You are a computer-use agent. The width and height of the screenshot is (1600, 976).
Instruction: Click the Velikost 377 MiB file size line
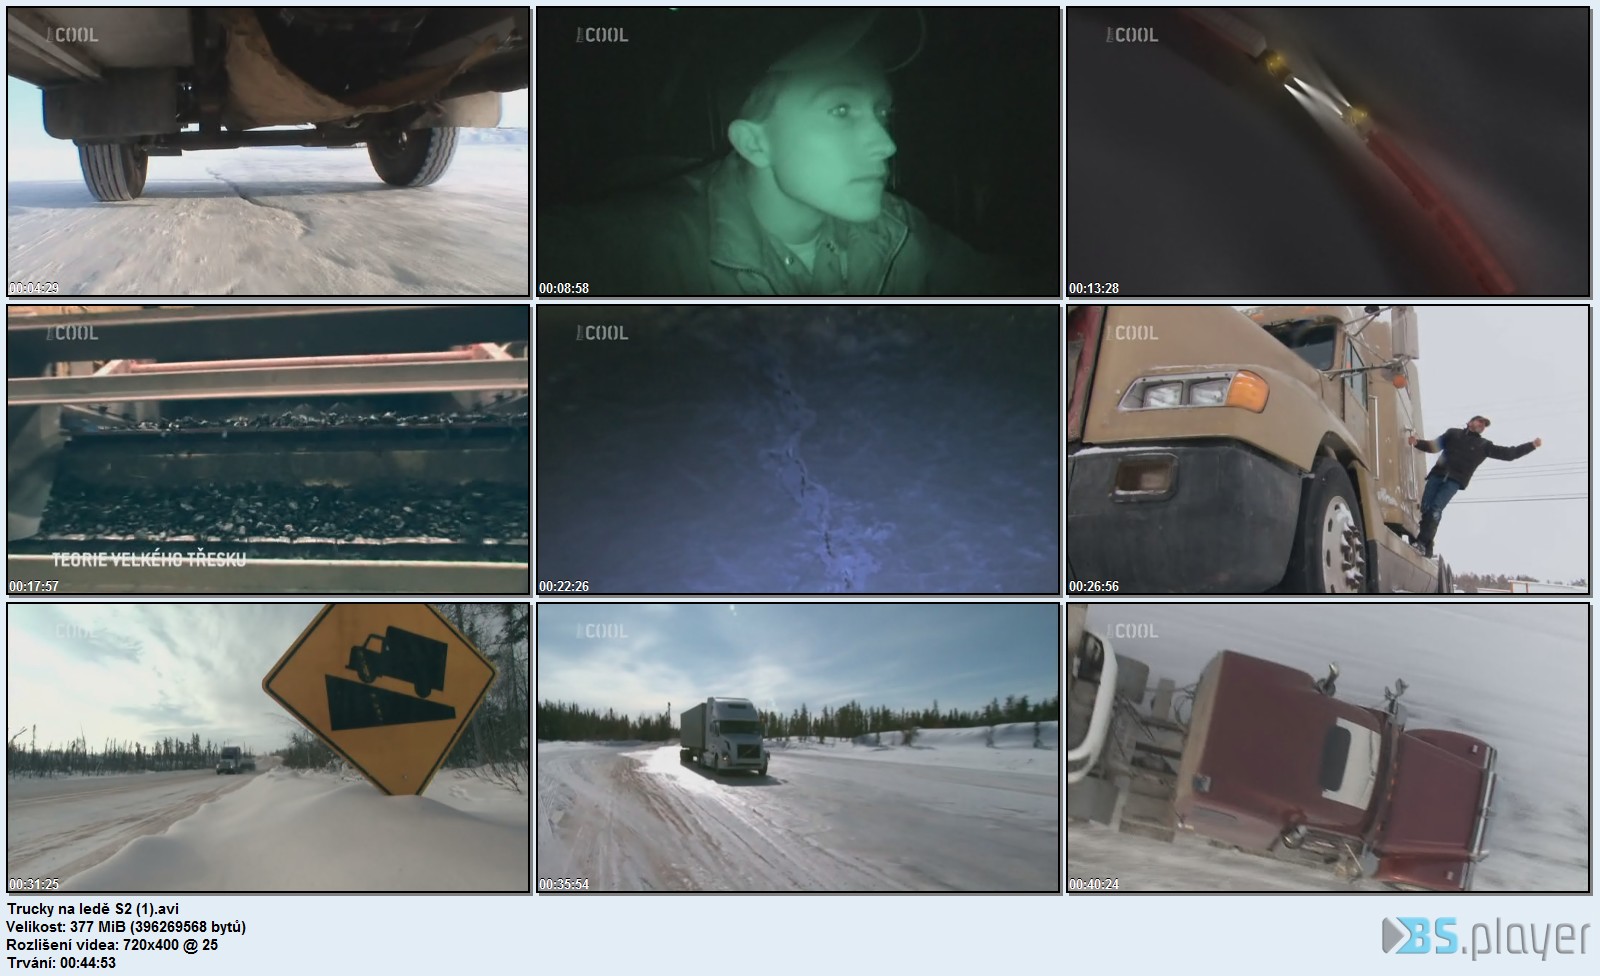point(126,927)
